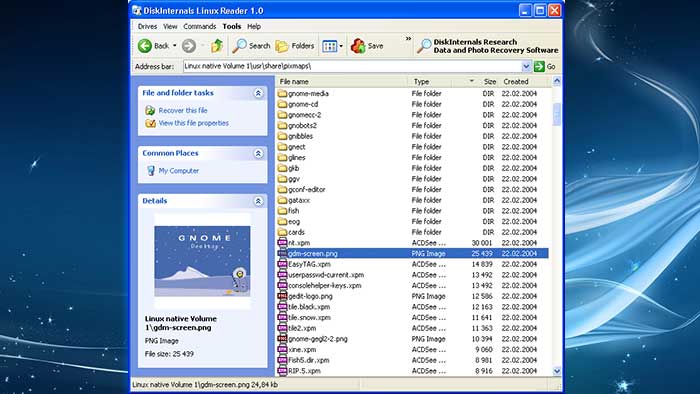The width and height of the screenshot is (700, 394).
Task: Click the View this file properties icon
Action: click(150, 123)
